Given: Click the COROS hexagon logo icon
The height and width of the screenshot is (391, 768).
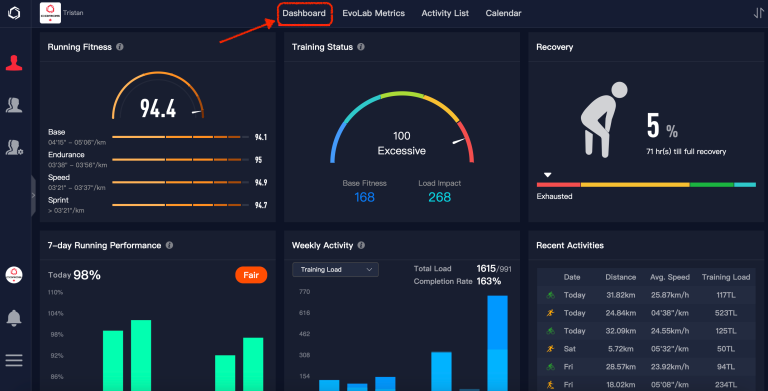Looking at the screenshot, I should click(x=14, y=13).
